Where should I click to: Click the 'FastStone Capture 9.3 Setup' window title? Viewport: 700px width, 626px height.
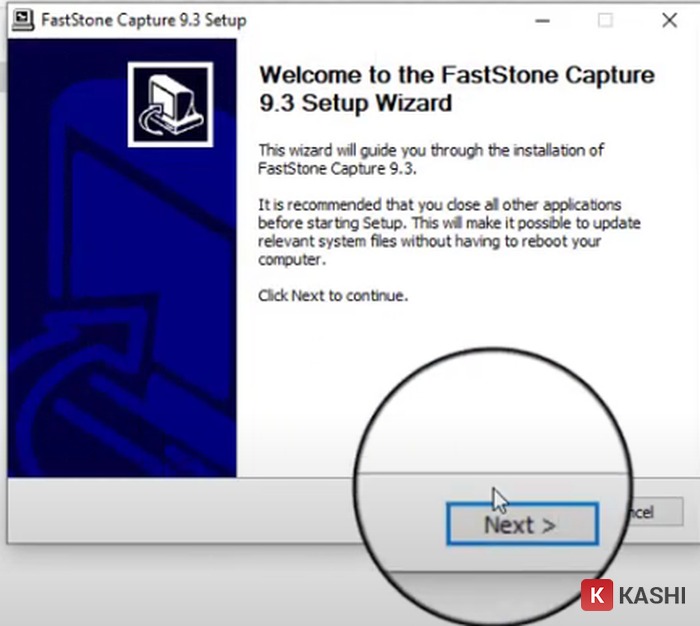[144, 21]
